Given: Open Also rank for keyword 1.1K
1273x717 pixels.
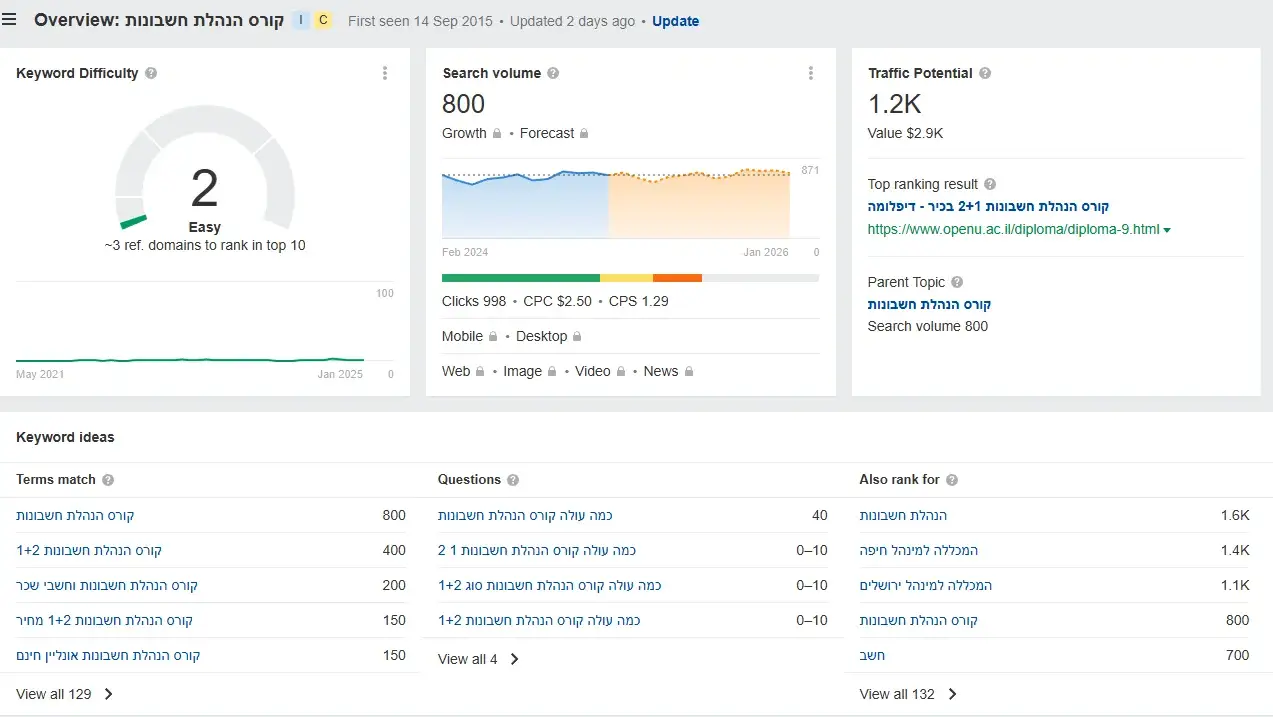Looking at the screenshot, I should [926, 585].
